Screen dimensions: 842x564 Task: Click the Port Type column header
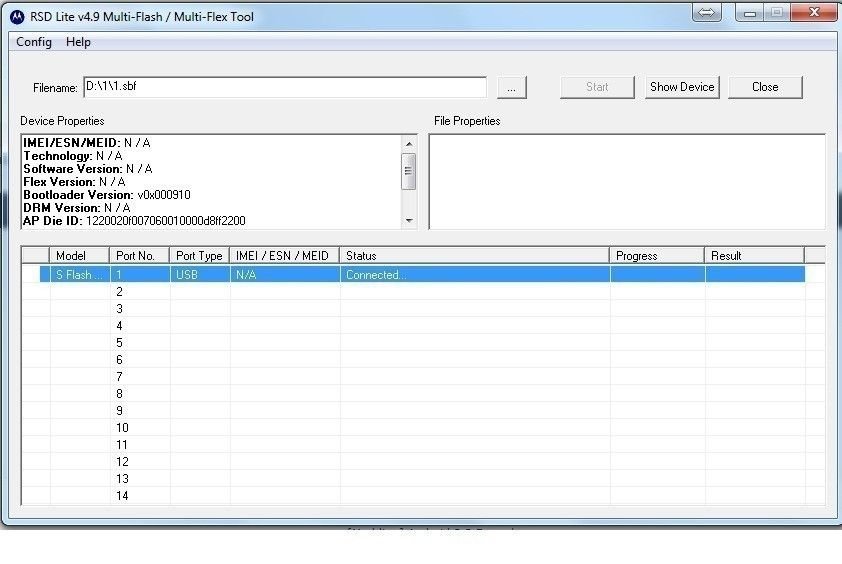click(x=200, y=256)
